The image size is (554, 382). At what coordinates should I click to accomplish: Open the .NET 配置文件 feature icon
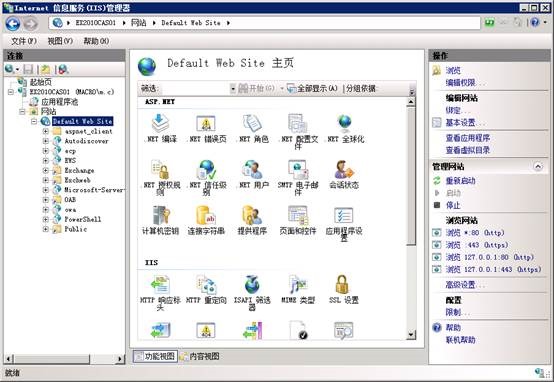click(x=298, y=131)
